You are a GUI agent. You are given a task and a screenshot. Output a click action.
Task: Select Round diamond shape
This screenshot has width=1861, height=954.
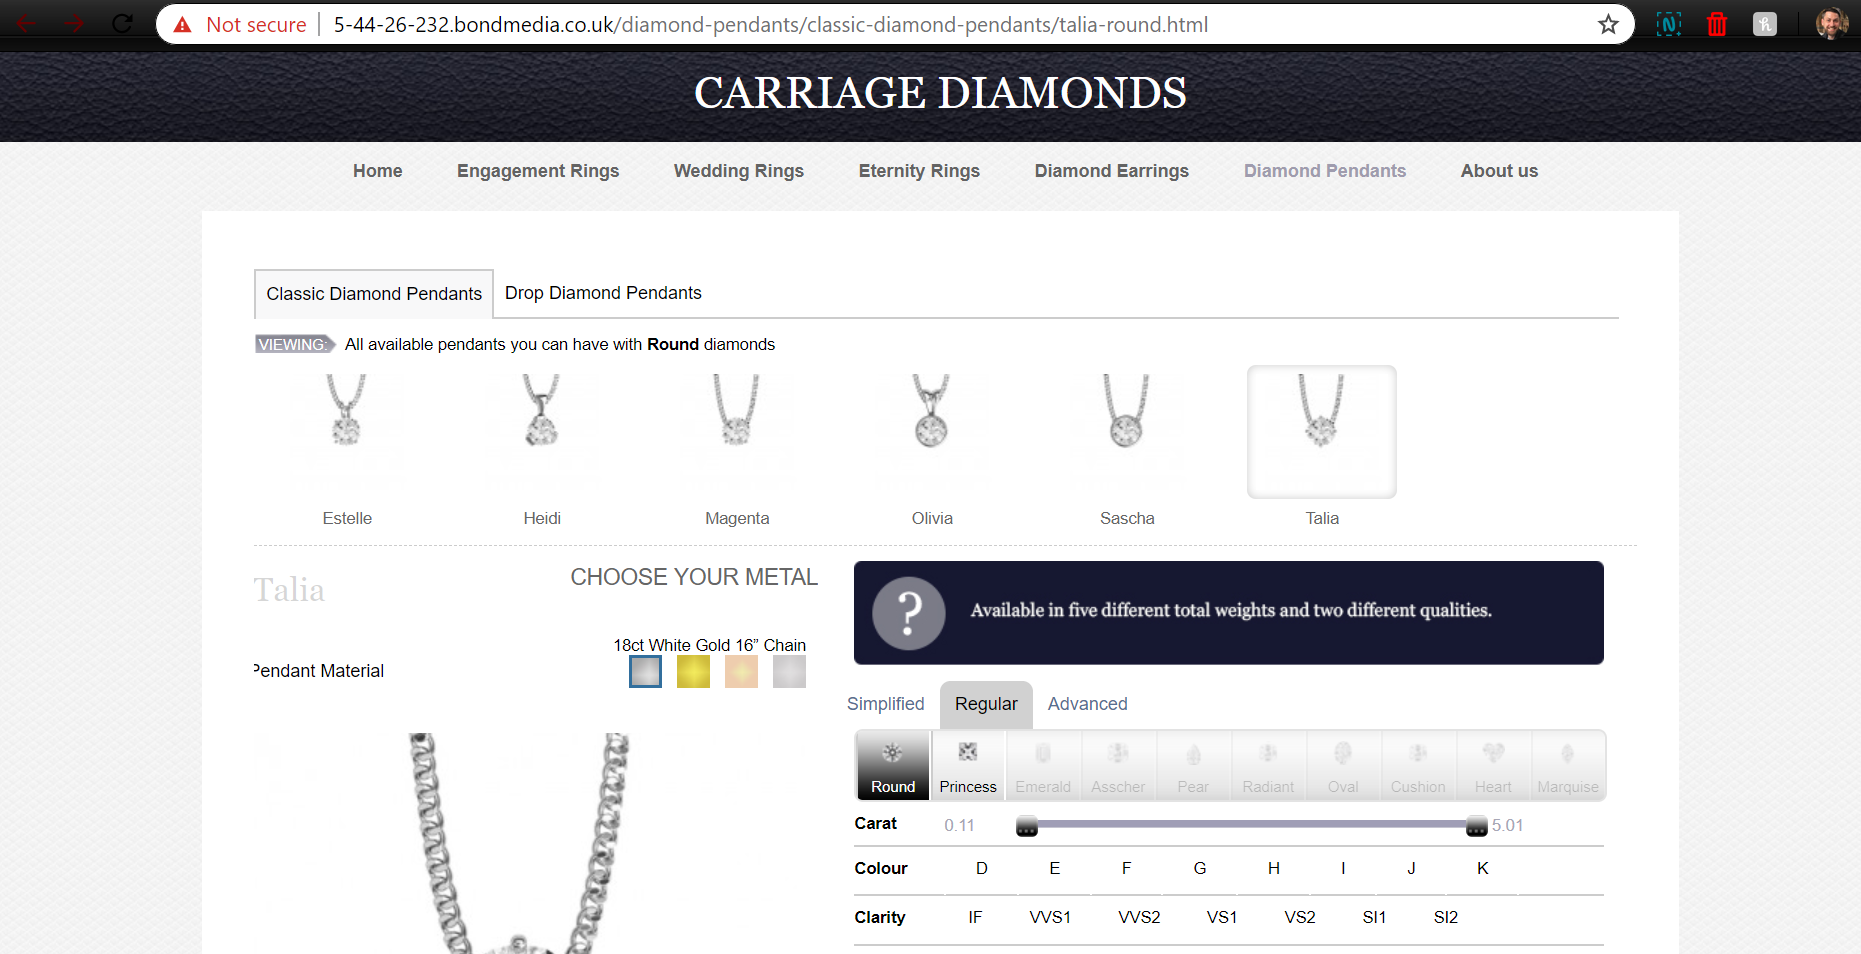[x=893, y=765]
